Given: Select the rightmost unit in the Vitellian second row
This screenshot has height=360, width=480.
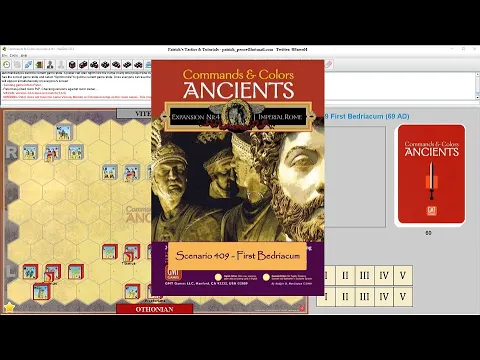Looking at the screenshot, I should pyautogui.click(x=75, y=152).
